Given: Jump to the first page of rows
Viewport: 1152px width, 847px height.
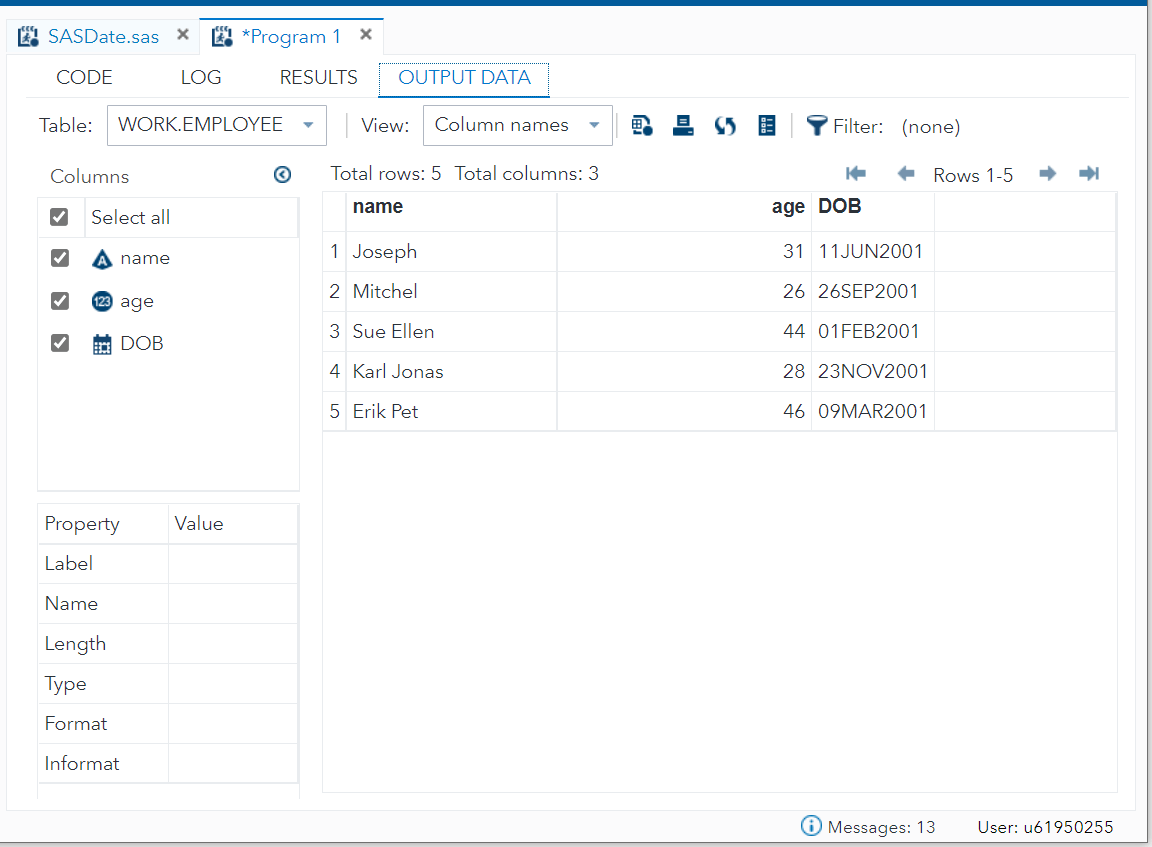Looking at the screenshot, I should click(856, 173).
